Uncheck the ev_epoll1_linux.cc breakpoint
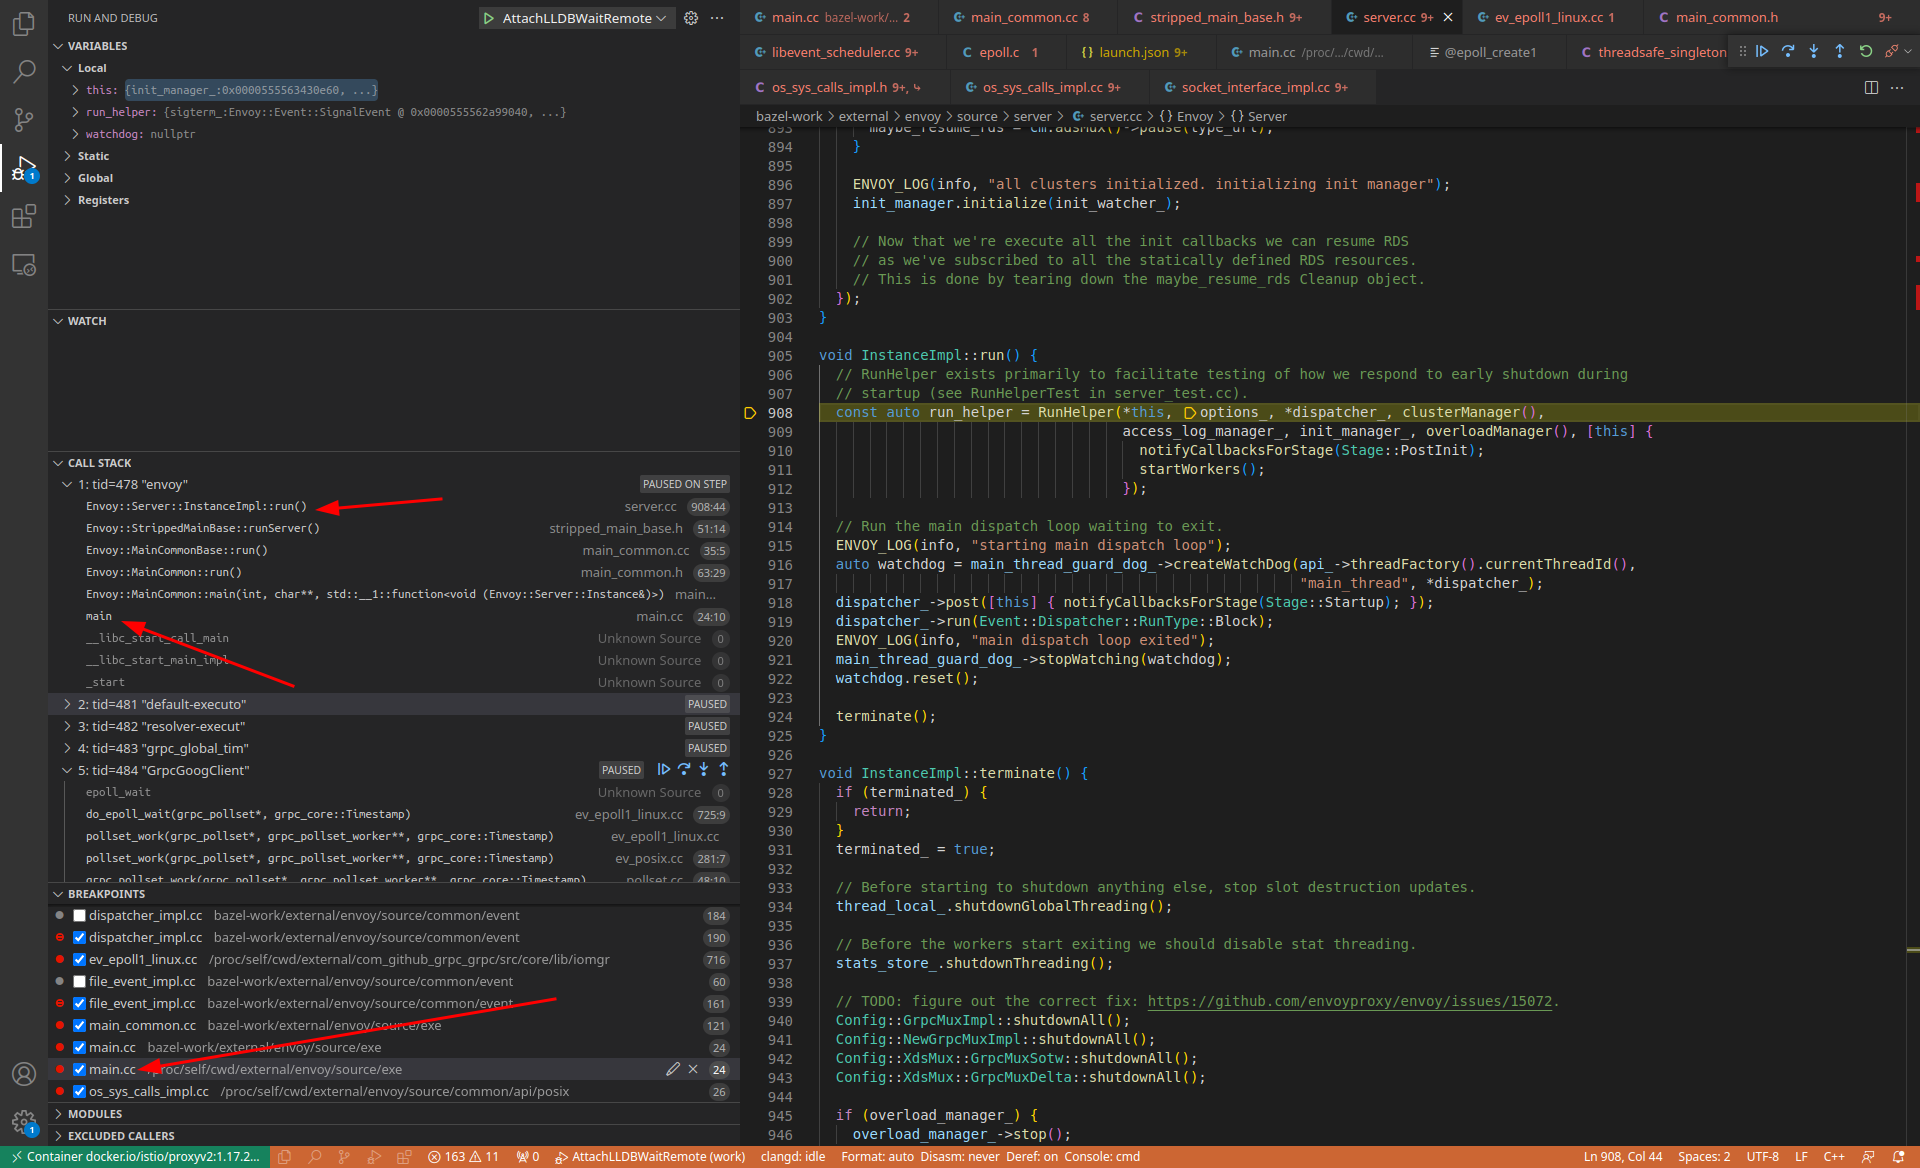 coord(79,959)
